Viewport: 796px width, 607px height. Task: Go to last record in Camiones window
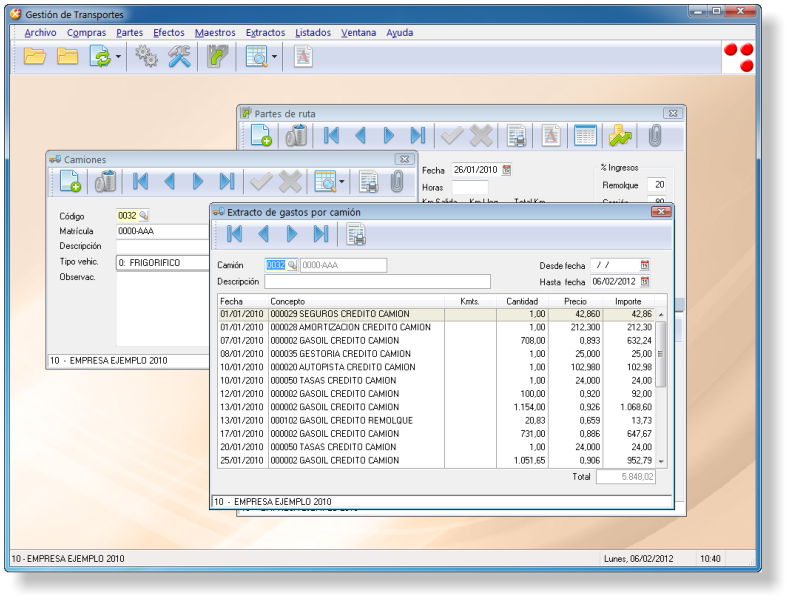227,181
